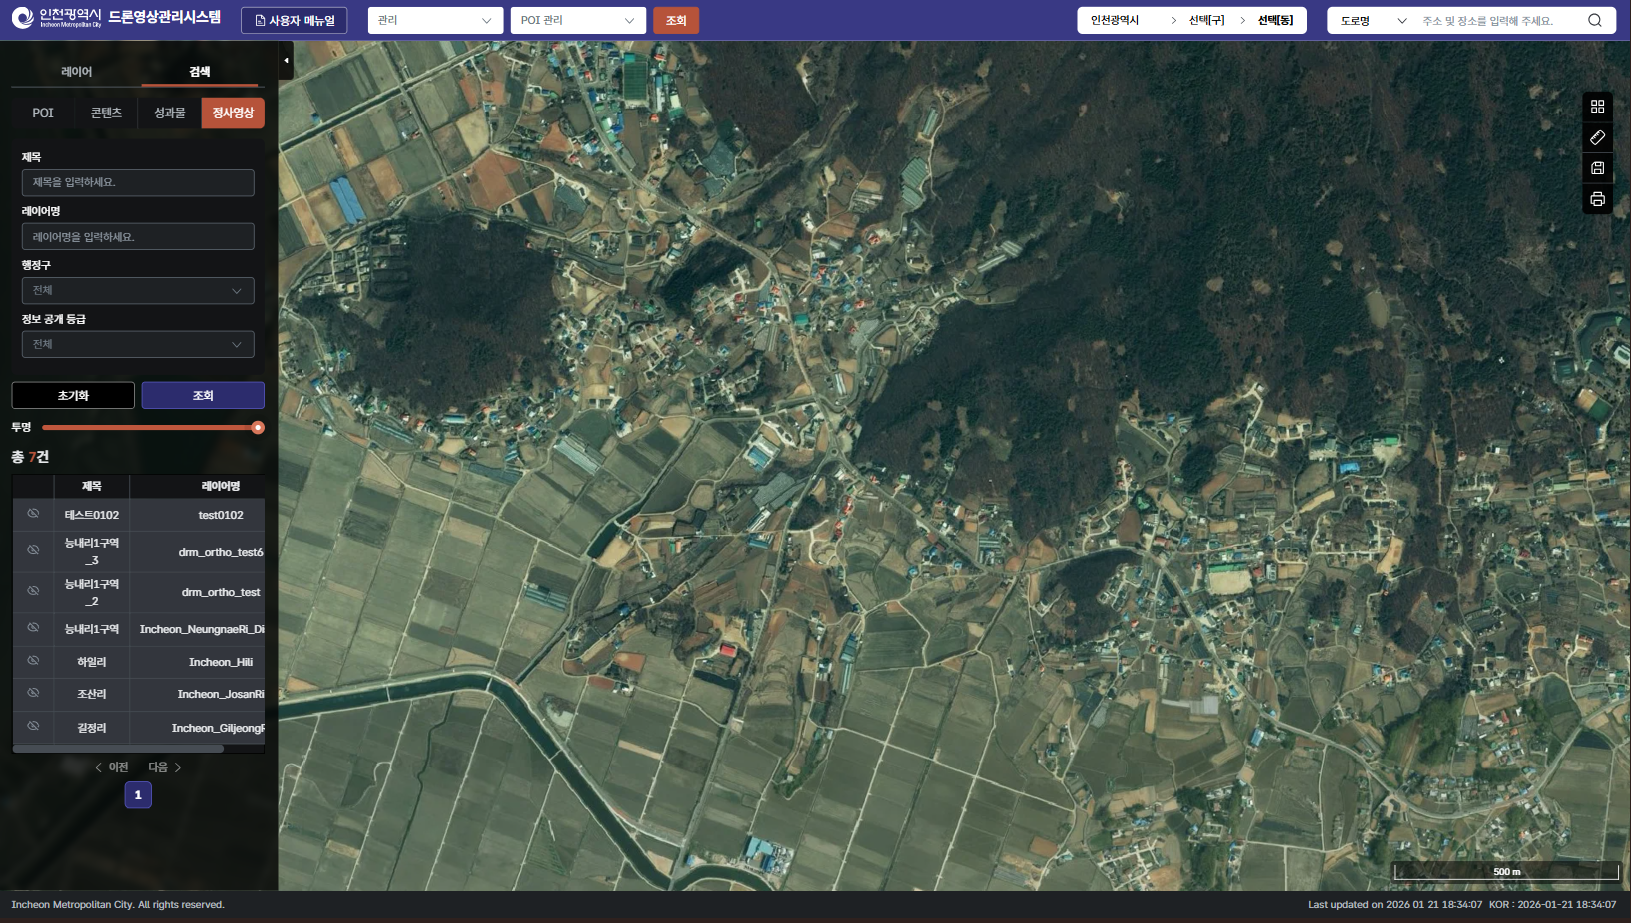Click the 투명 transparency slider handle

(258, 428)
